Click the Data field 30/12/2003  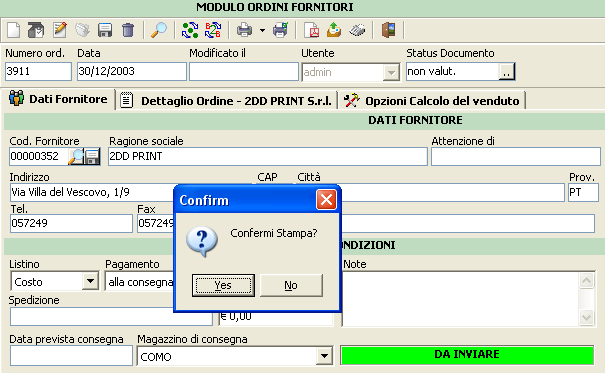(x=132, y=71)
